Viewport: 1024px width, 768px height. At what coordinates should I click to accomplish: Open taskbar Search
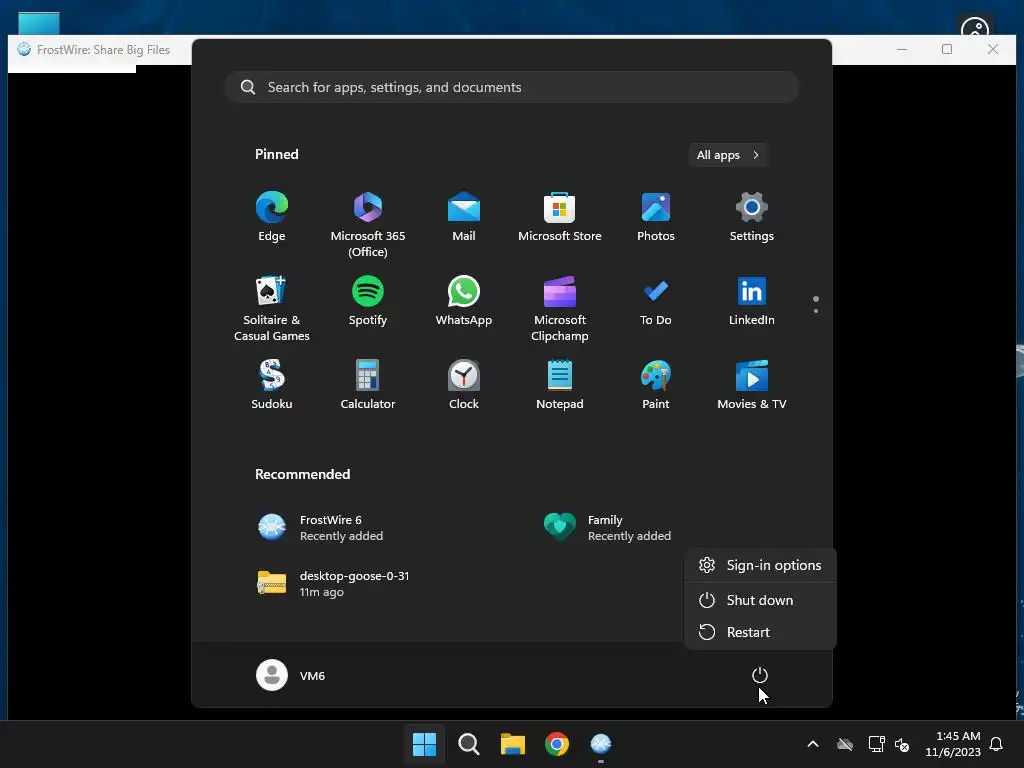[469, 744]
